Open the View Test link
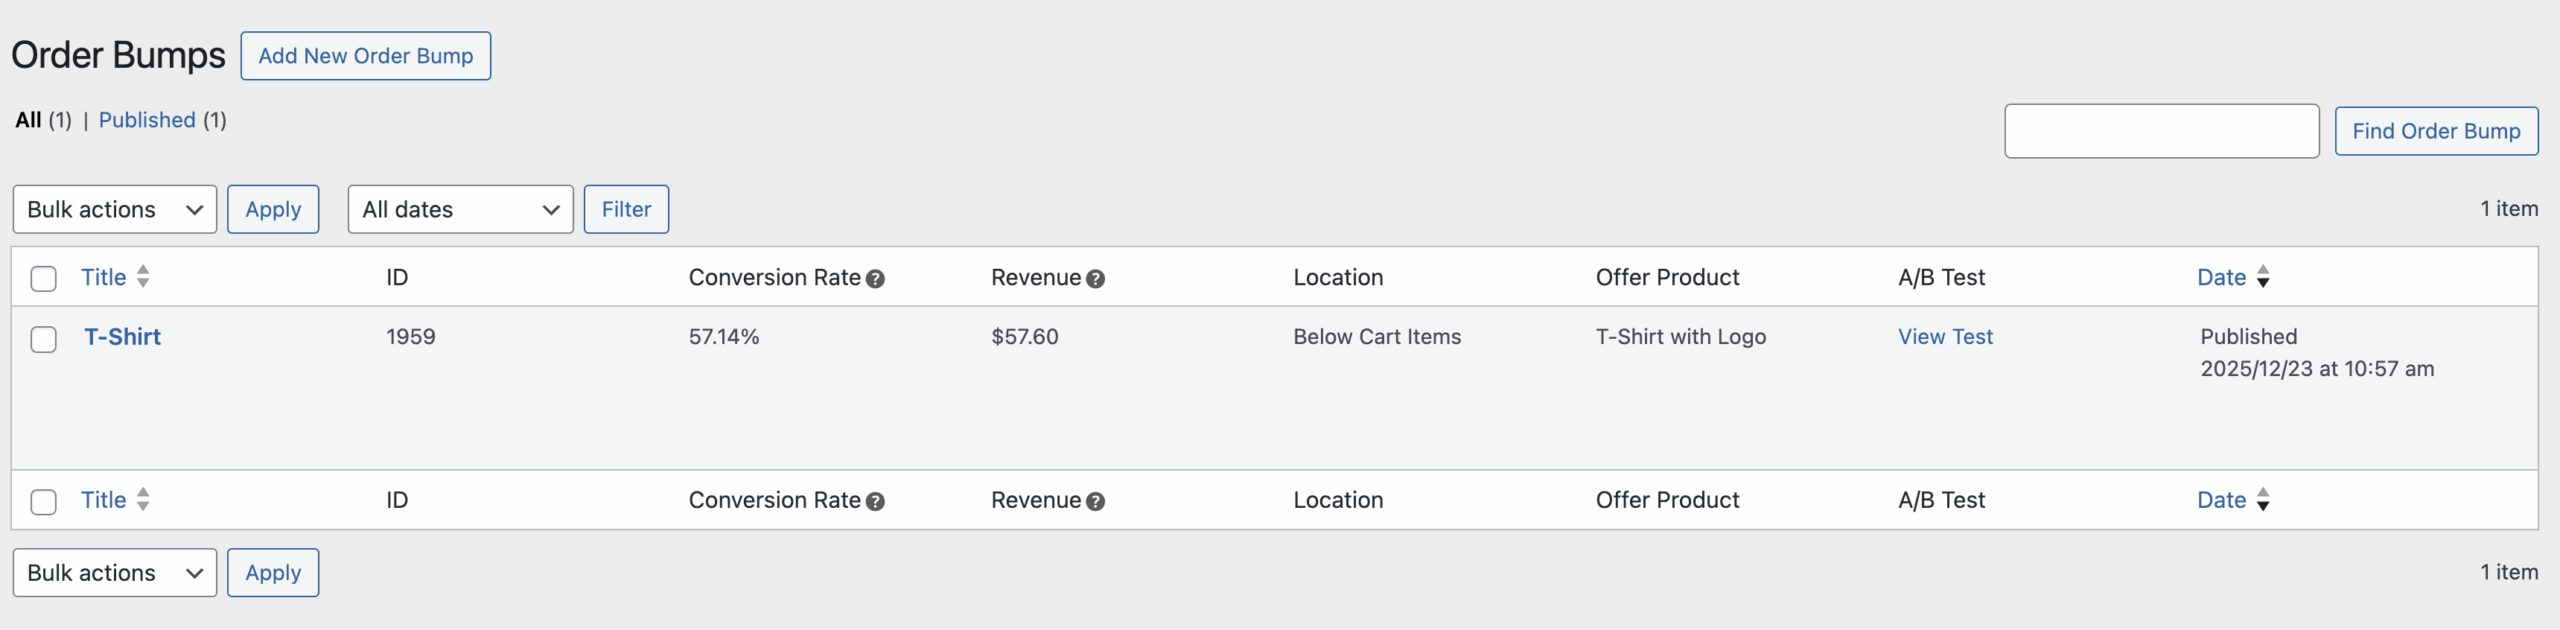 point(1945,337)
